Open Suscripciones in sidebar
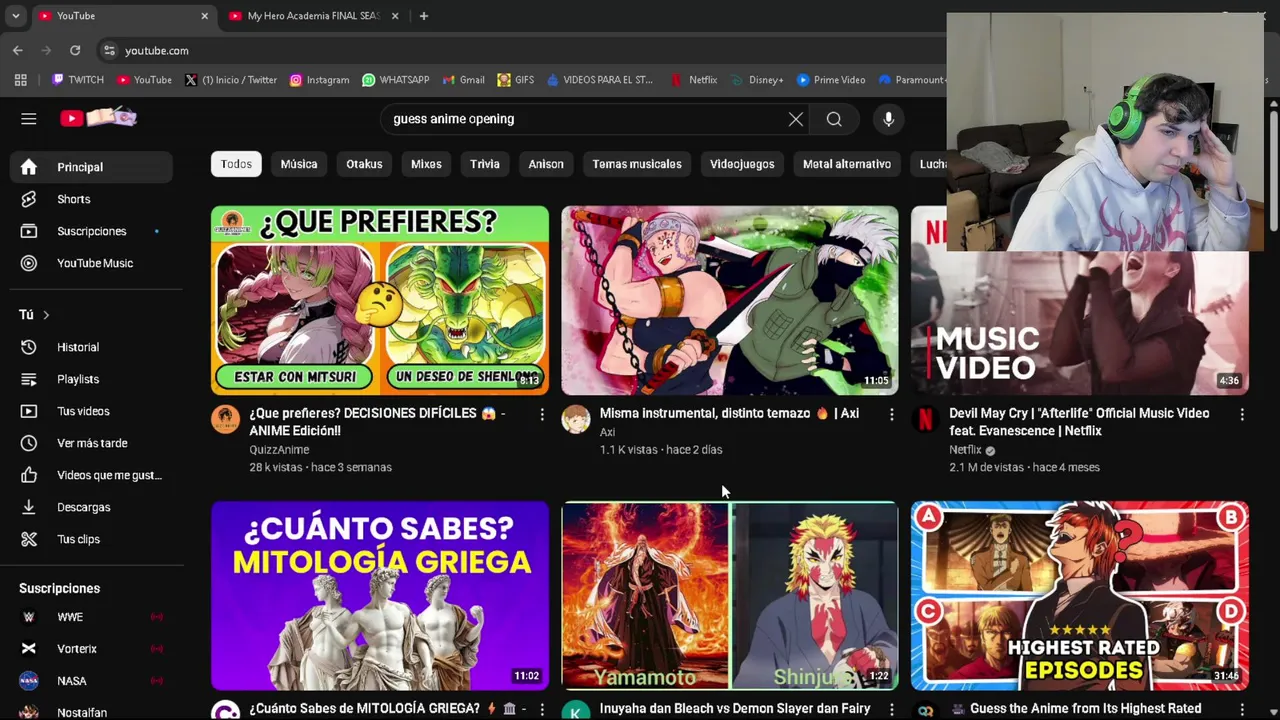Viewport: 1280px width, 720px height. click(91, 231)
